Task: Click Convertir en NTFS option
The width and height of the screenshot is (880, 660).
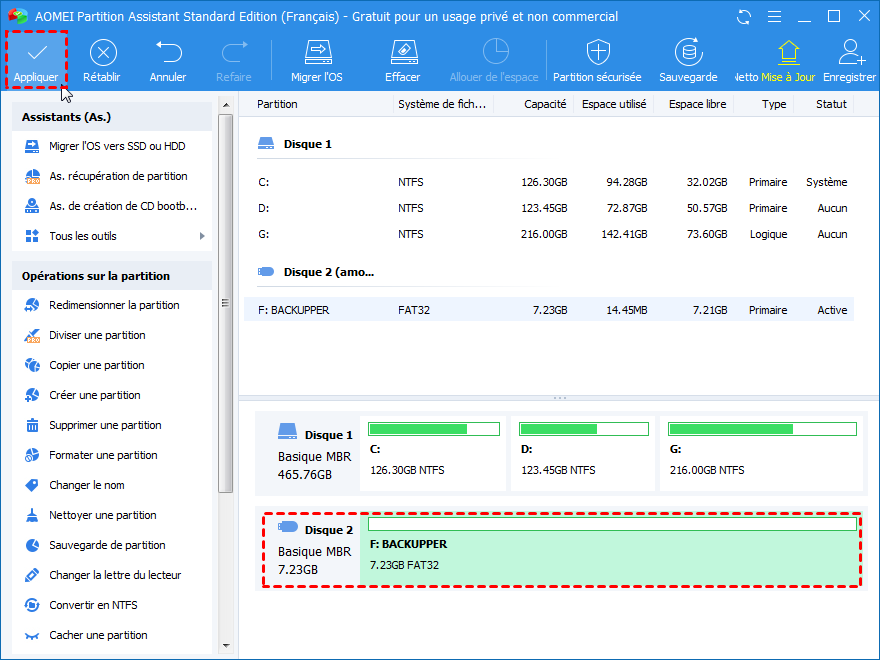Action: click(93, 605)
